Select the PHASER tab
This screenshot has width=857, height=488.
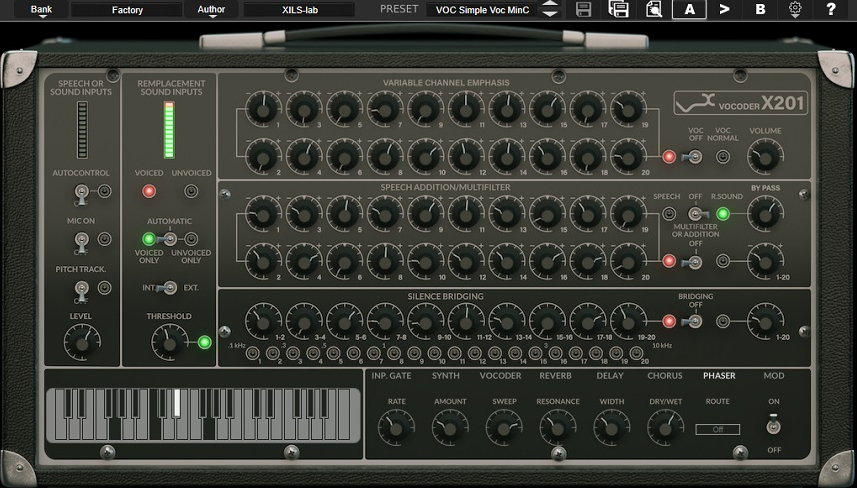coord(719,376)
